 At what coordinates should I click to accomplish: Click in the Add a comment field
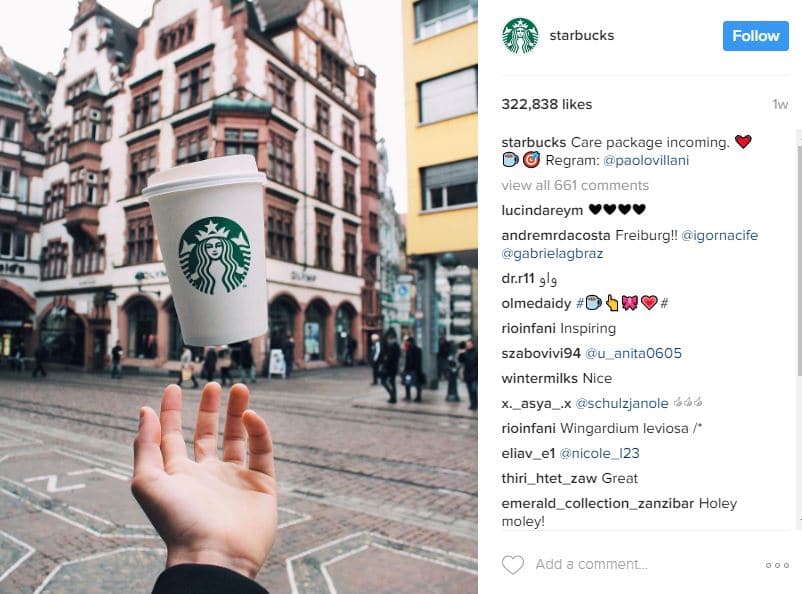(x=592, y=564)
